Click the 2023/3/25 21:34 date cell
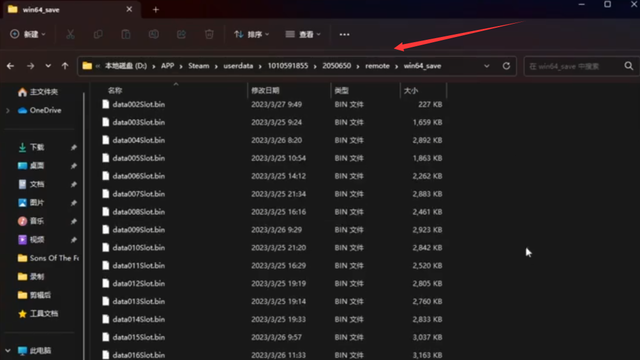Screen dimensions: 640x360 [278, 194]
